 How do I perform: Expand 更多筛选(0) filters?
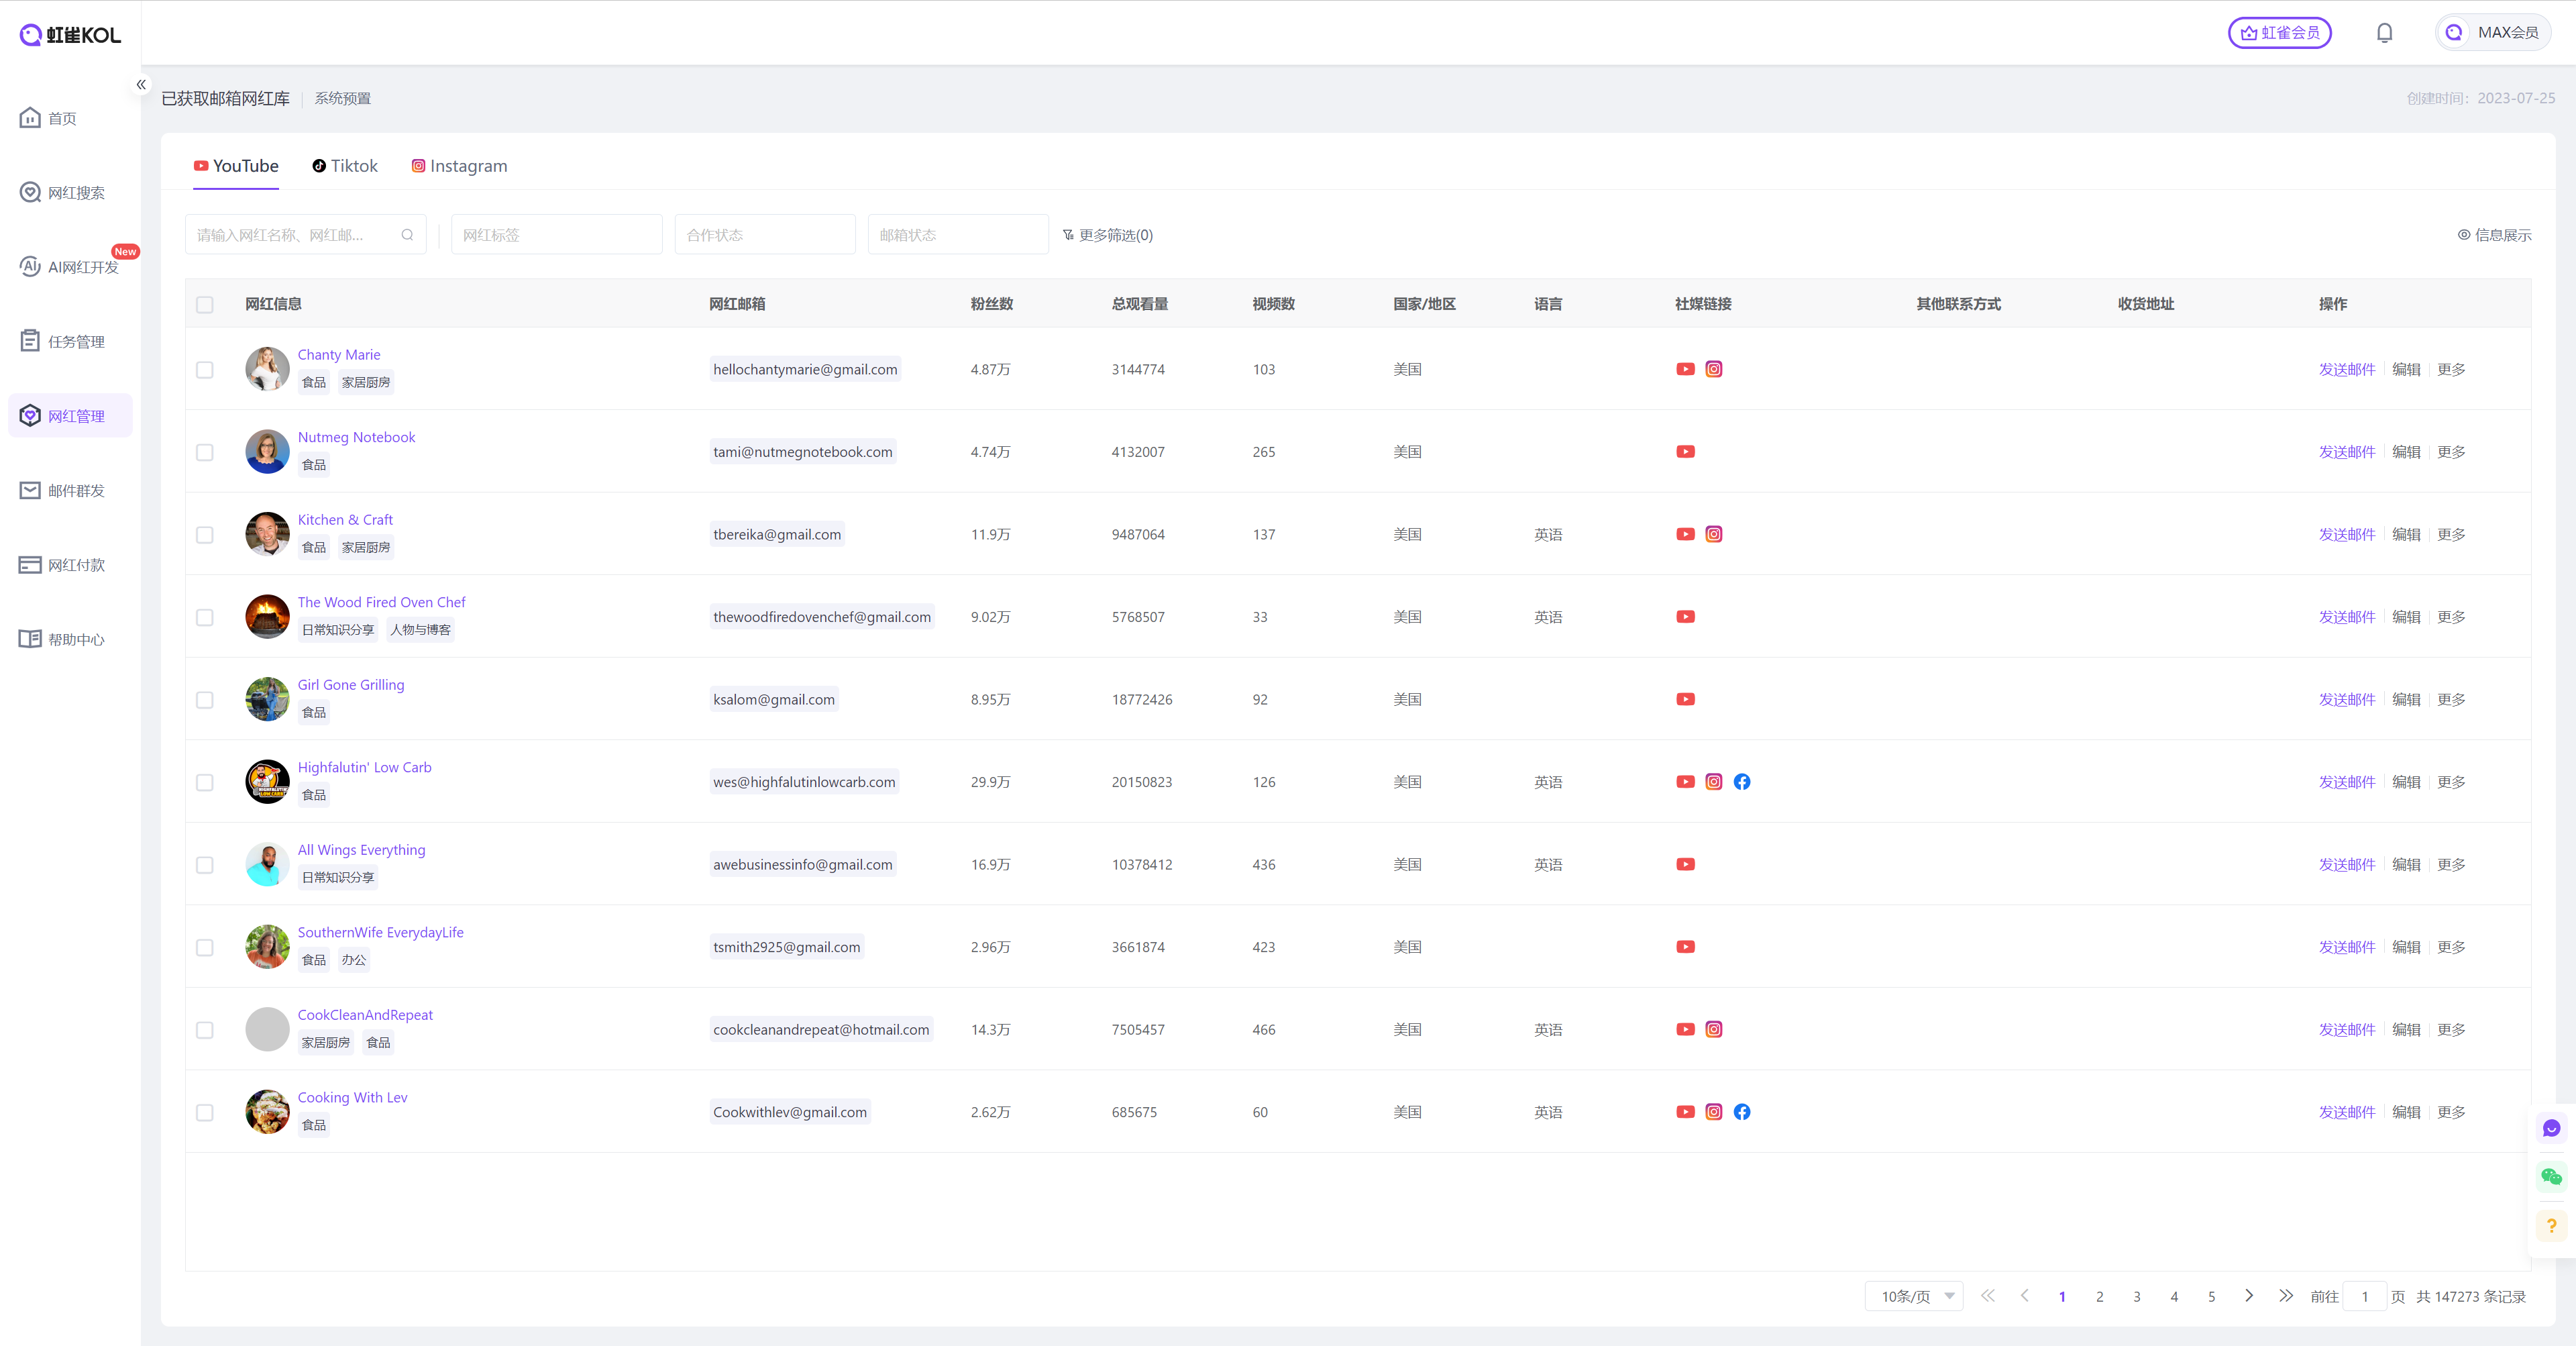(1108, 235)
